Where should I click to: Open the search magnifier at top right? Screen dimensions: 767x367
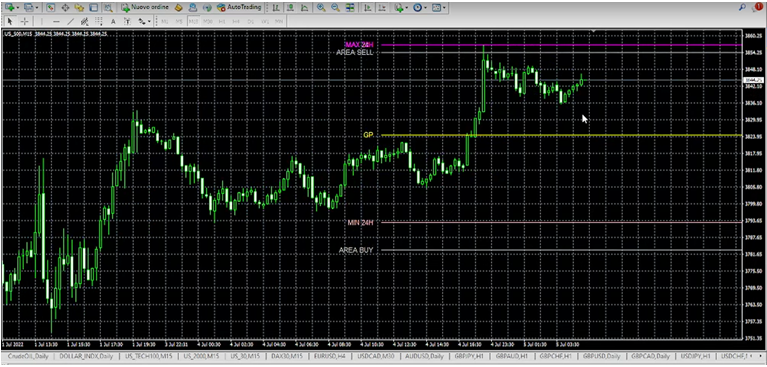point(743,7)
